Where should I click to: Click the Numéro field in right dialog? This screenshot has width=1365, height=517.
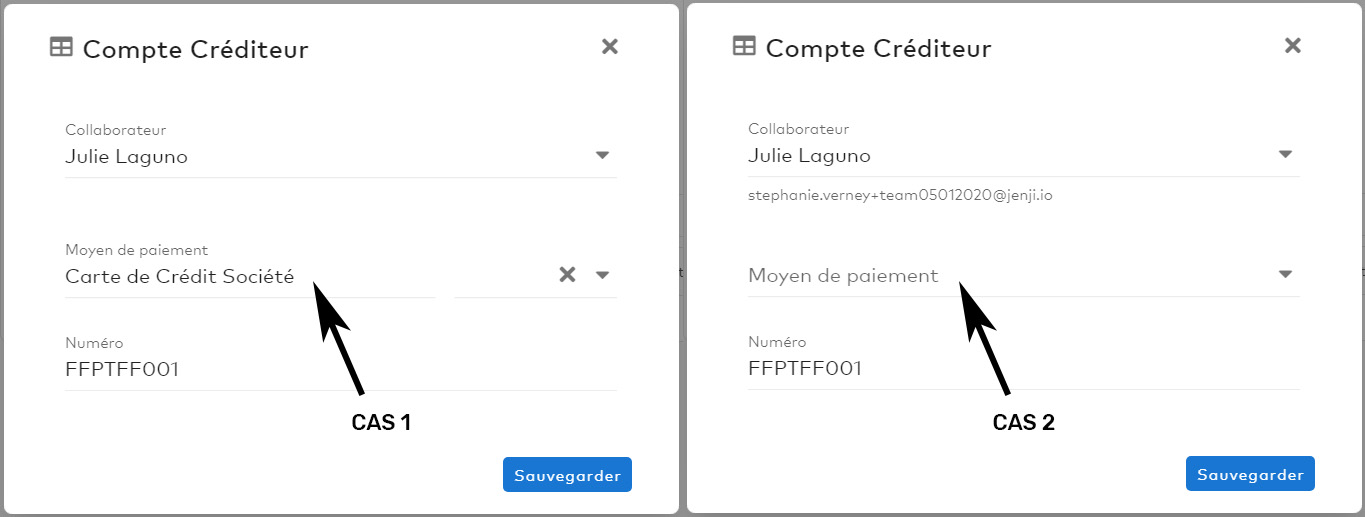1024,368
